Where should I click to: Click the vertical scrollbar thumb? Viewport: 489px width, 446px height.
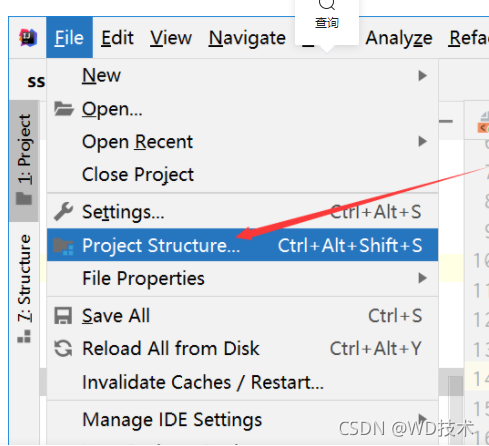455,386
